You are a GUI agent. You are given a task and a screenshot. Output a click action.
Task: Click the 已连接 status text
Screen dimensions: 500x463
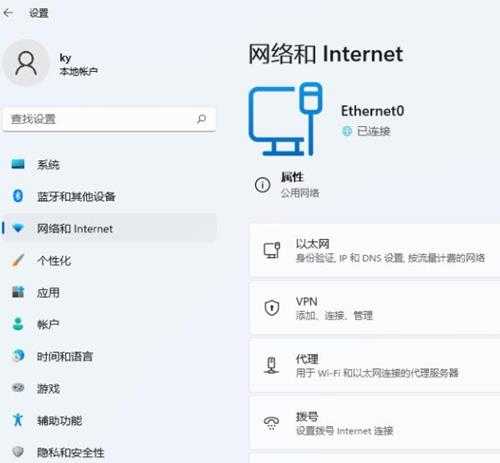tap(373, 131)
